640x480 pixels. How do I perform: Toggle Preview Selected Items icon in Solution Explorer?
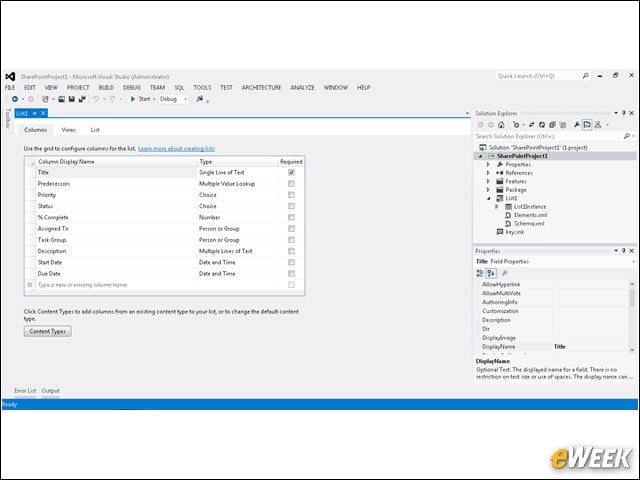(x=587, y=125)
